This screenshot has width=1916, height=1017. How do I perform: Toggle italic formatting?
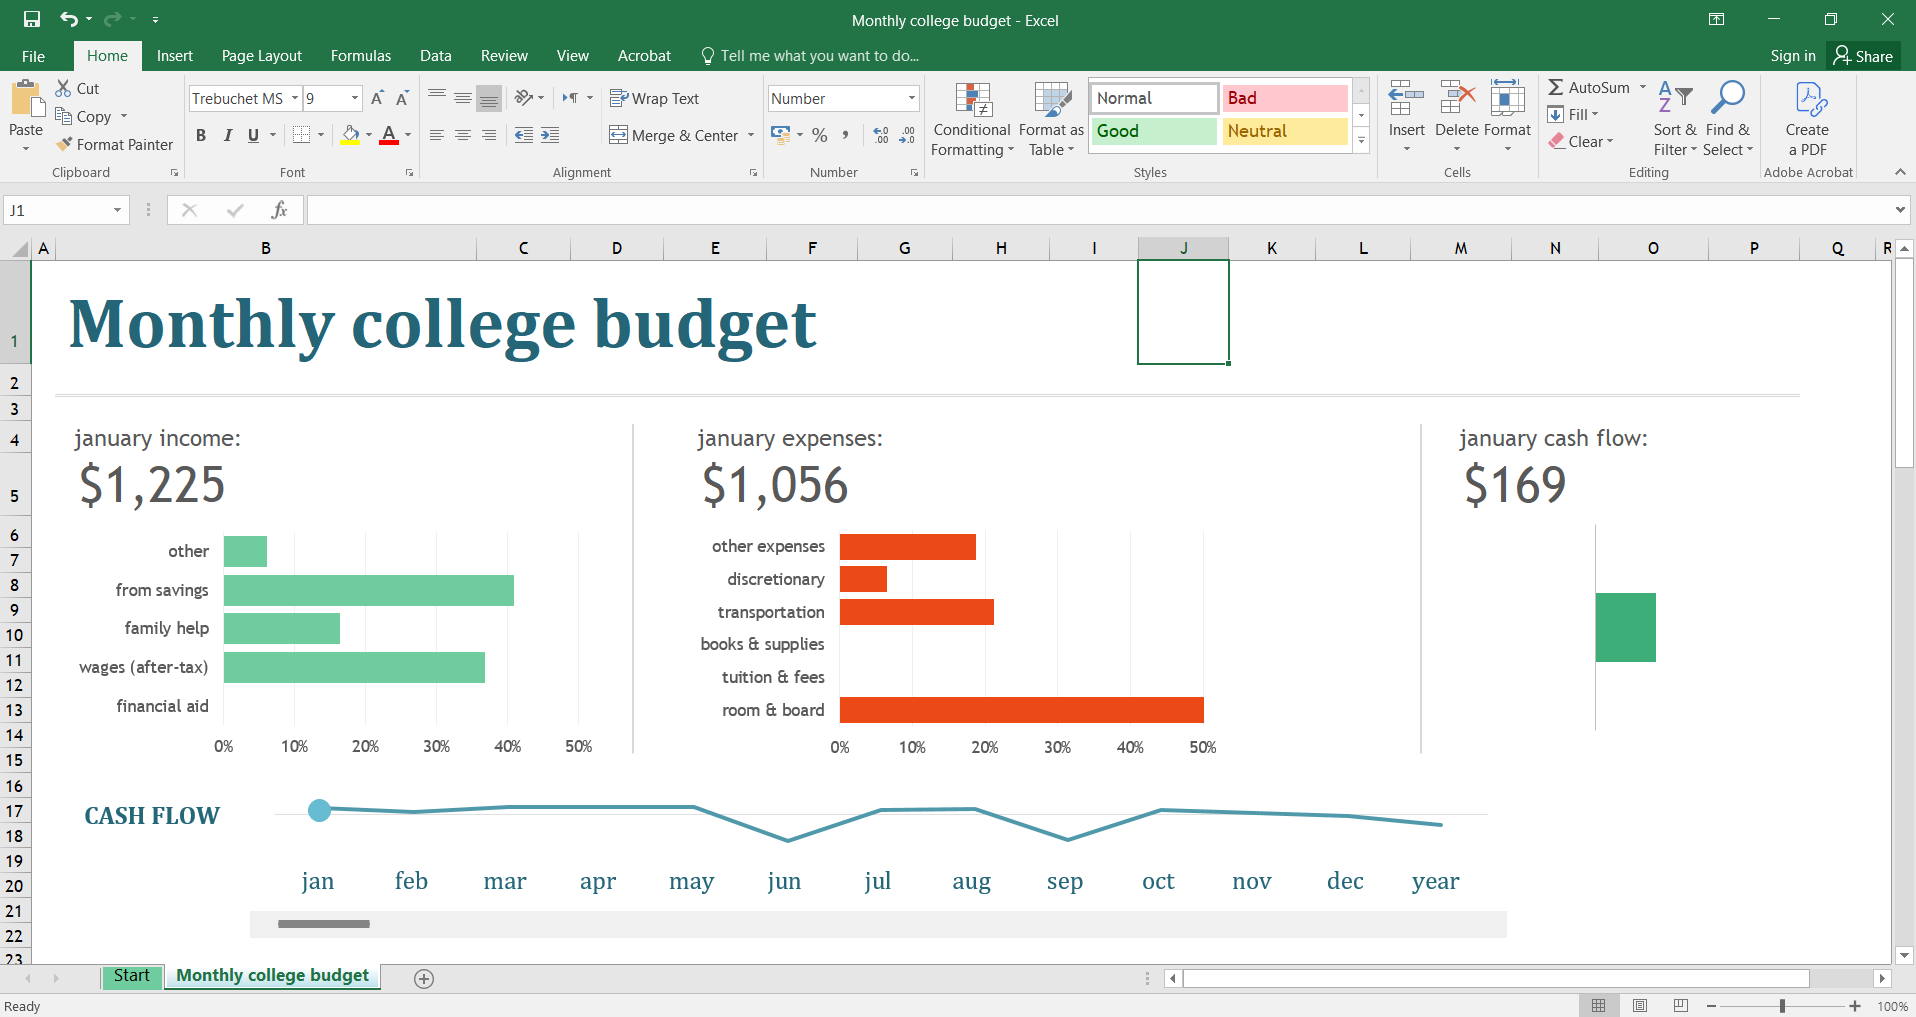coord(227,135)
